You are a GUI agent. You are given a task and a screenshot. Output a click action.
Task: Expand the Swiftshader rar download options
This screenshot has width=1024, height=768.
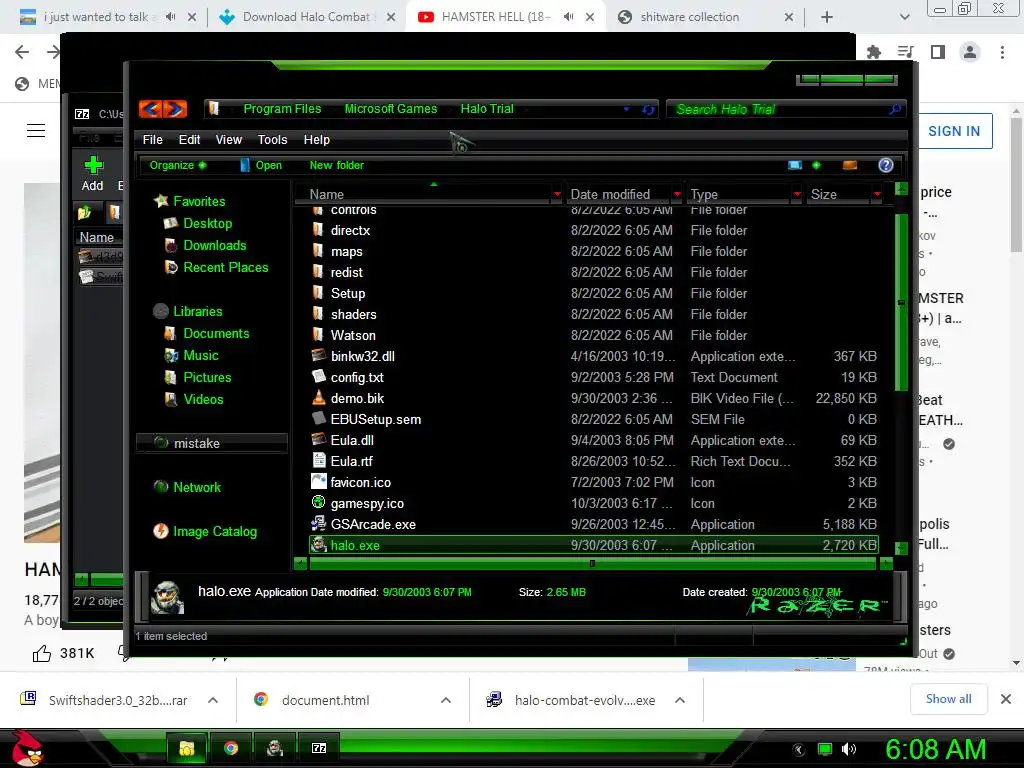(213, 700)
